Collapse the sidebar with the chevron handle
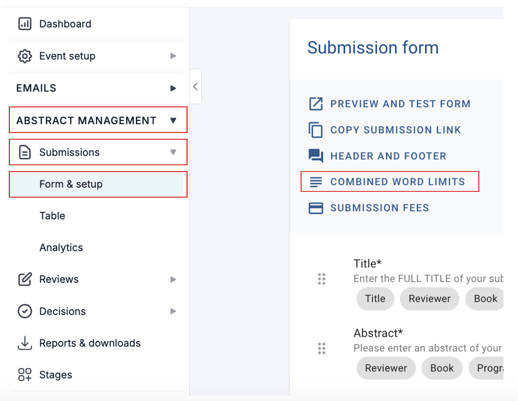This screenshot has height=401, width=518. click(195, 87)
